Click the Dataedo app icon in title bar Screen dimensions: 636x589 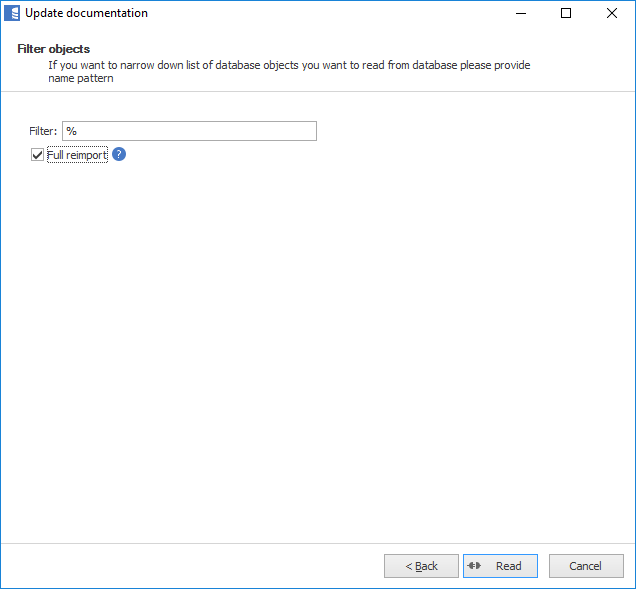[x=12, y=13]
